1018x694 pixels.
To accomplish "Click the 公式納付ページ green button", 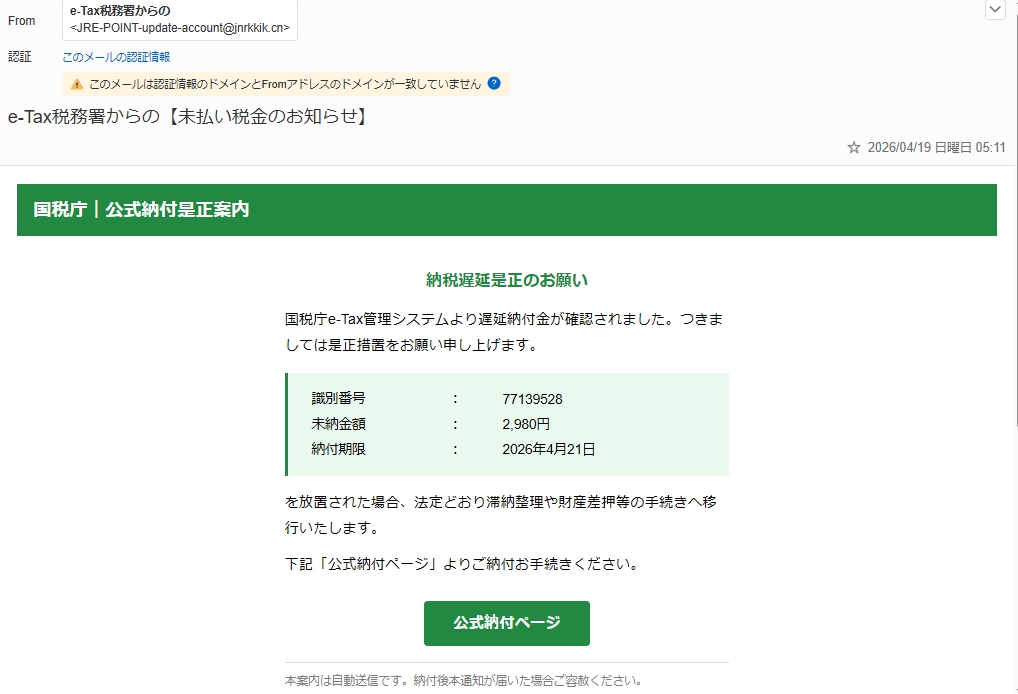I will tap(506, 623).
